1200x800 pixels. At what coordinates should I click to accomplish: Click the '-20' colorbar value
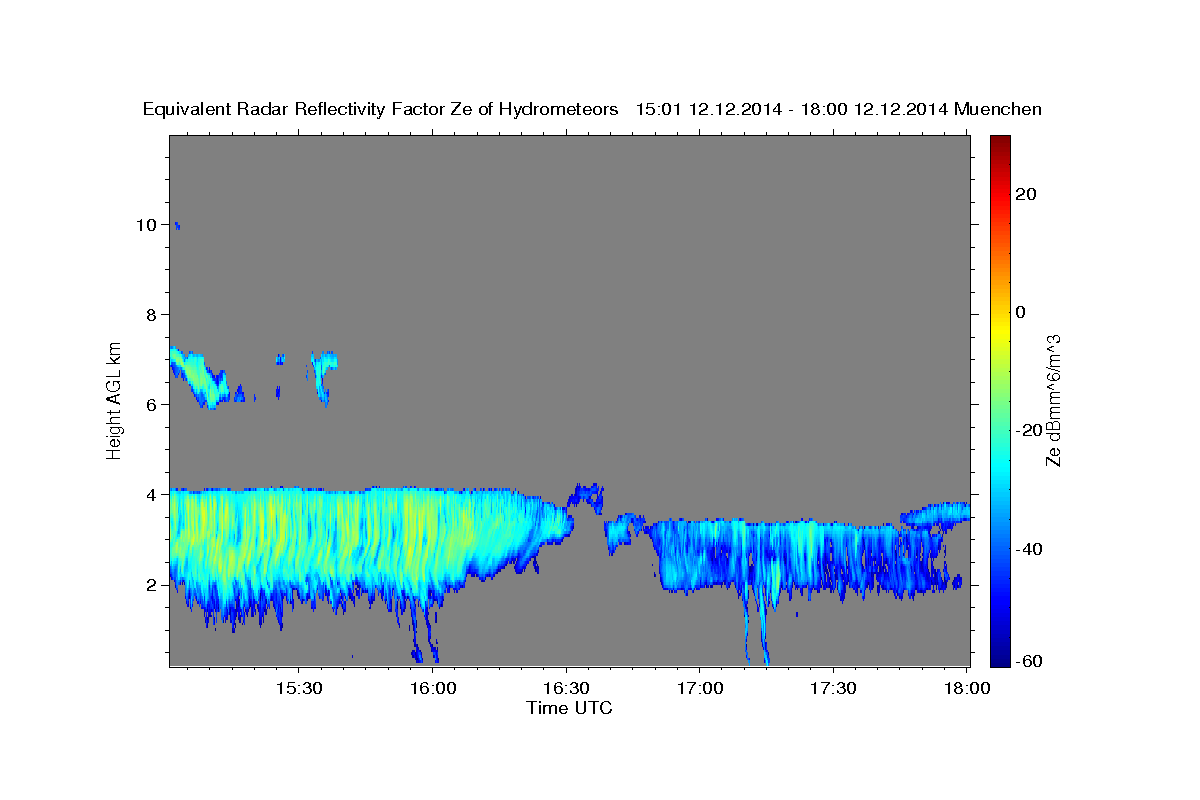(x=1029, y=430)
